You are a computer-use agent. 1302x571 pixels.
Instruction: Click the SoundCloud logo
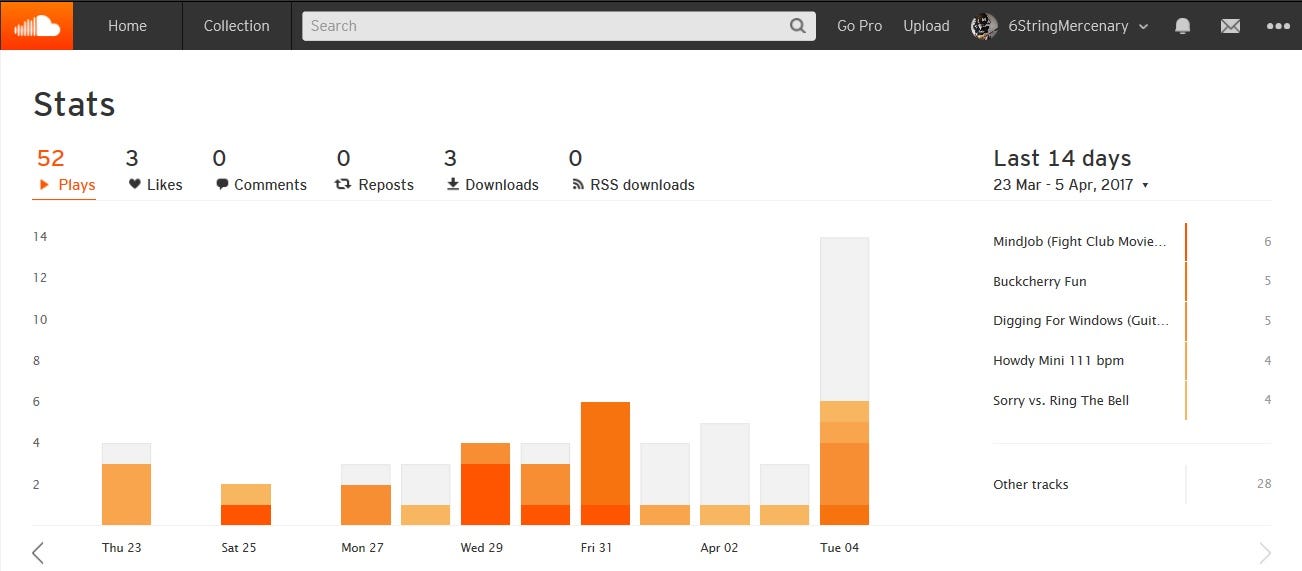[37, 26]
